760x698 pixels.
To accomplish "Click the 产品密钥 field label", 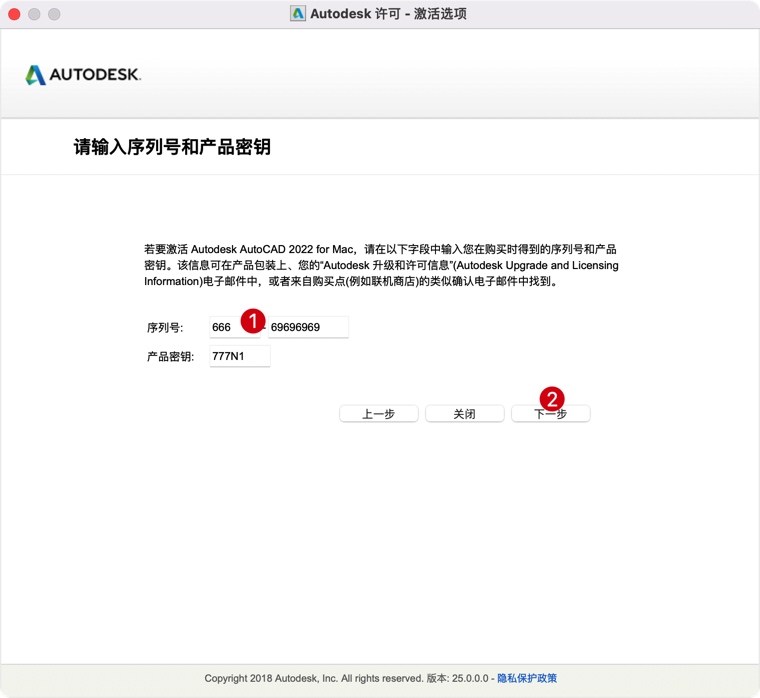I will [x=170, y=356].
